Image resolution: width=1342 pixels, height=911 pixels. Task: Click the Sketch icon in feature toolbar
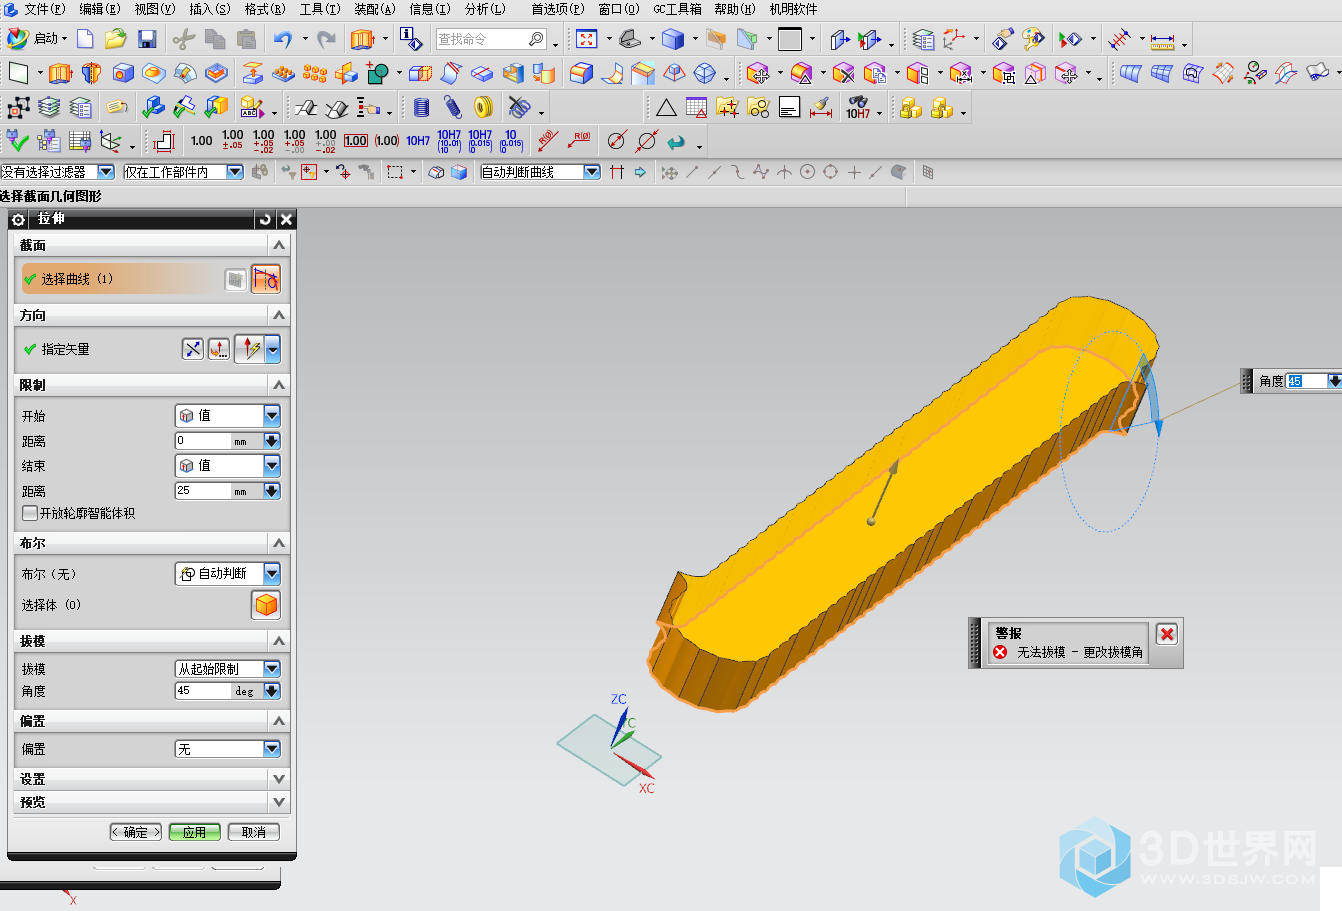click(18, 73)
